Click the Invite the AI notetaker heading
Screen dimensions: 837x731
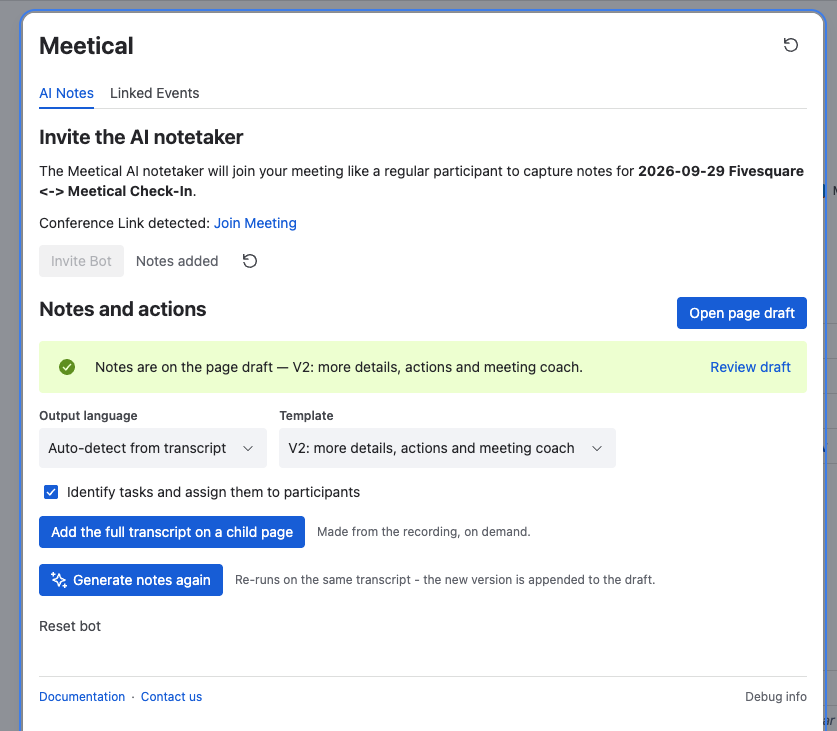[141, 137]
